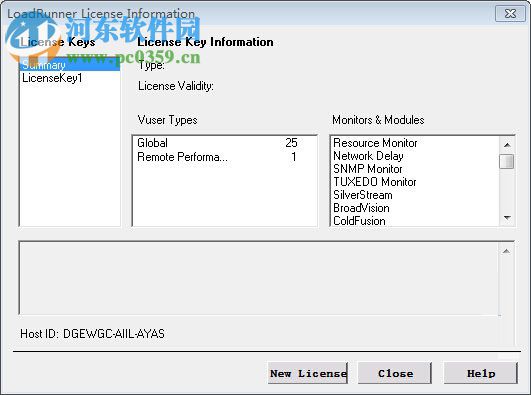This screenshot has height=395, width=531.
Task: Click the Global count value 25
Action: pos(291,143)
